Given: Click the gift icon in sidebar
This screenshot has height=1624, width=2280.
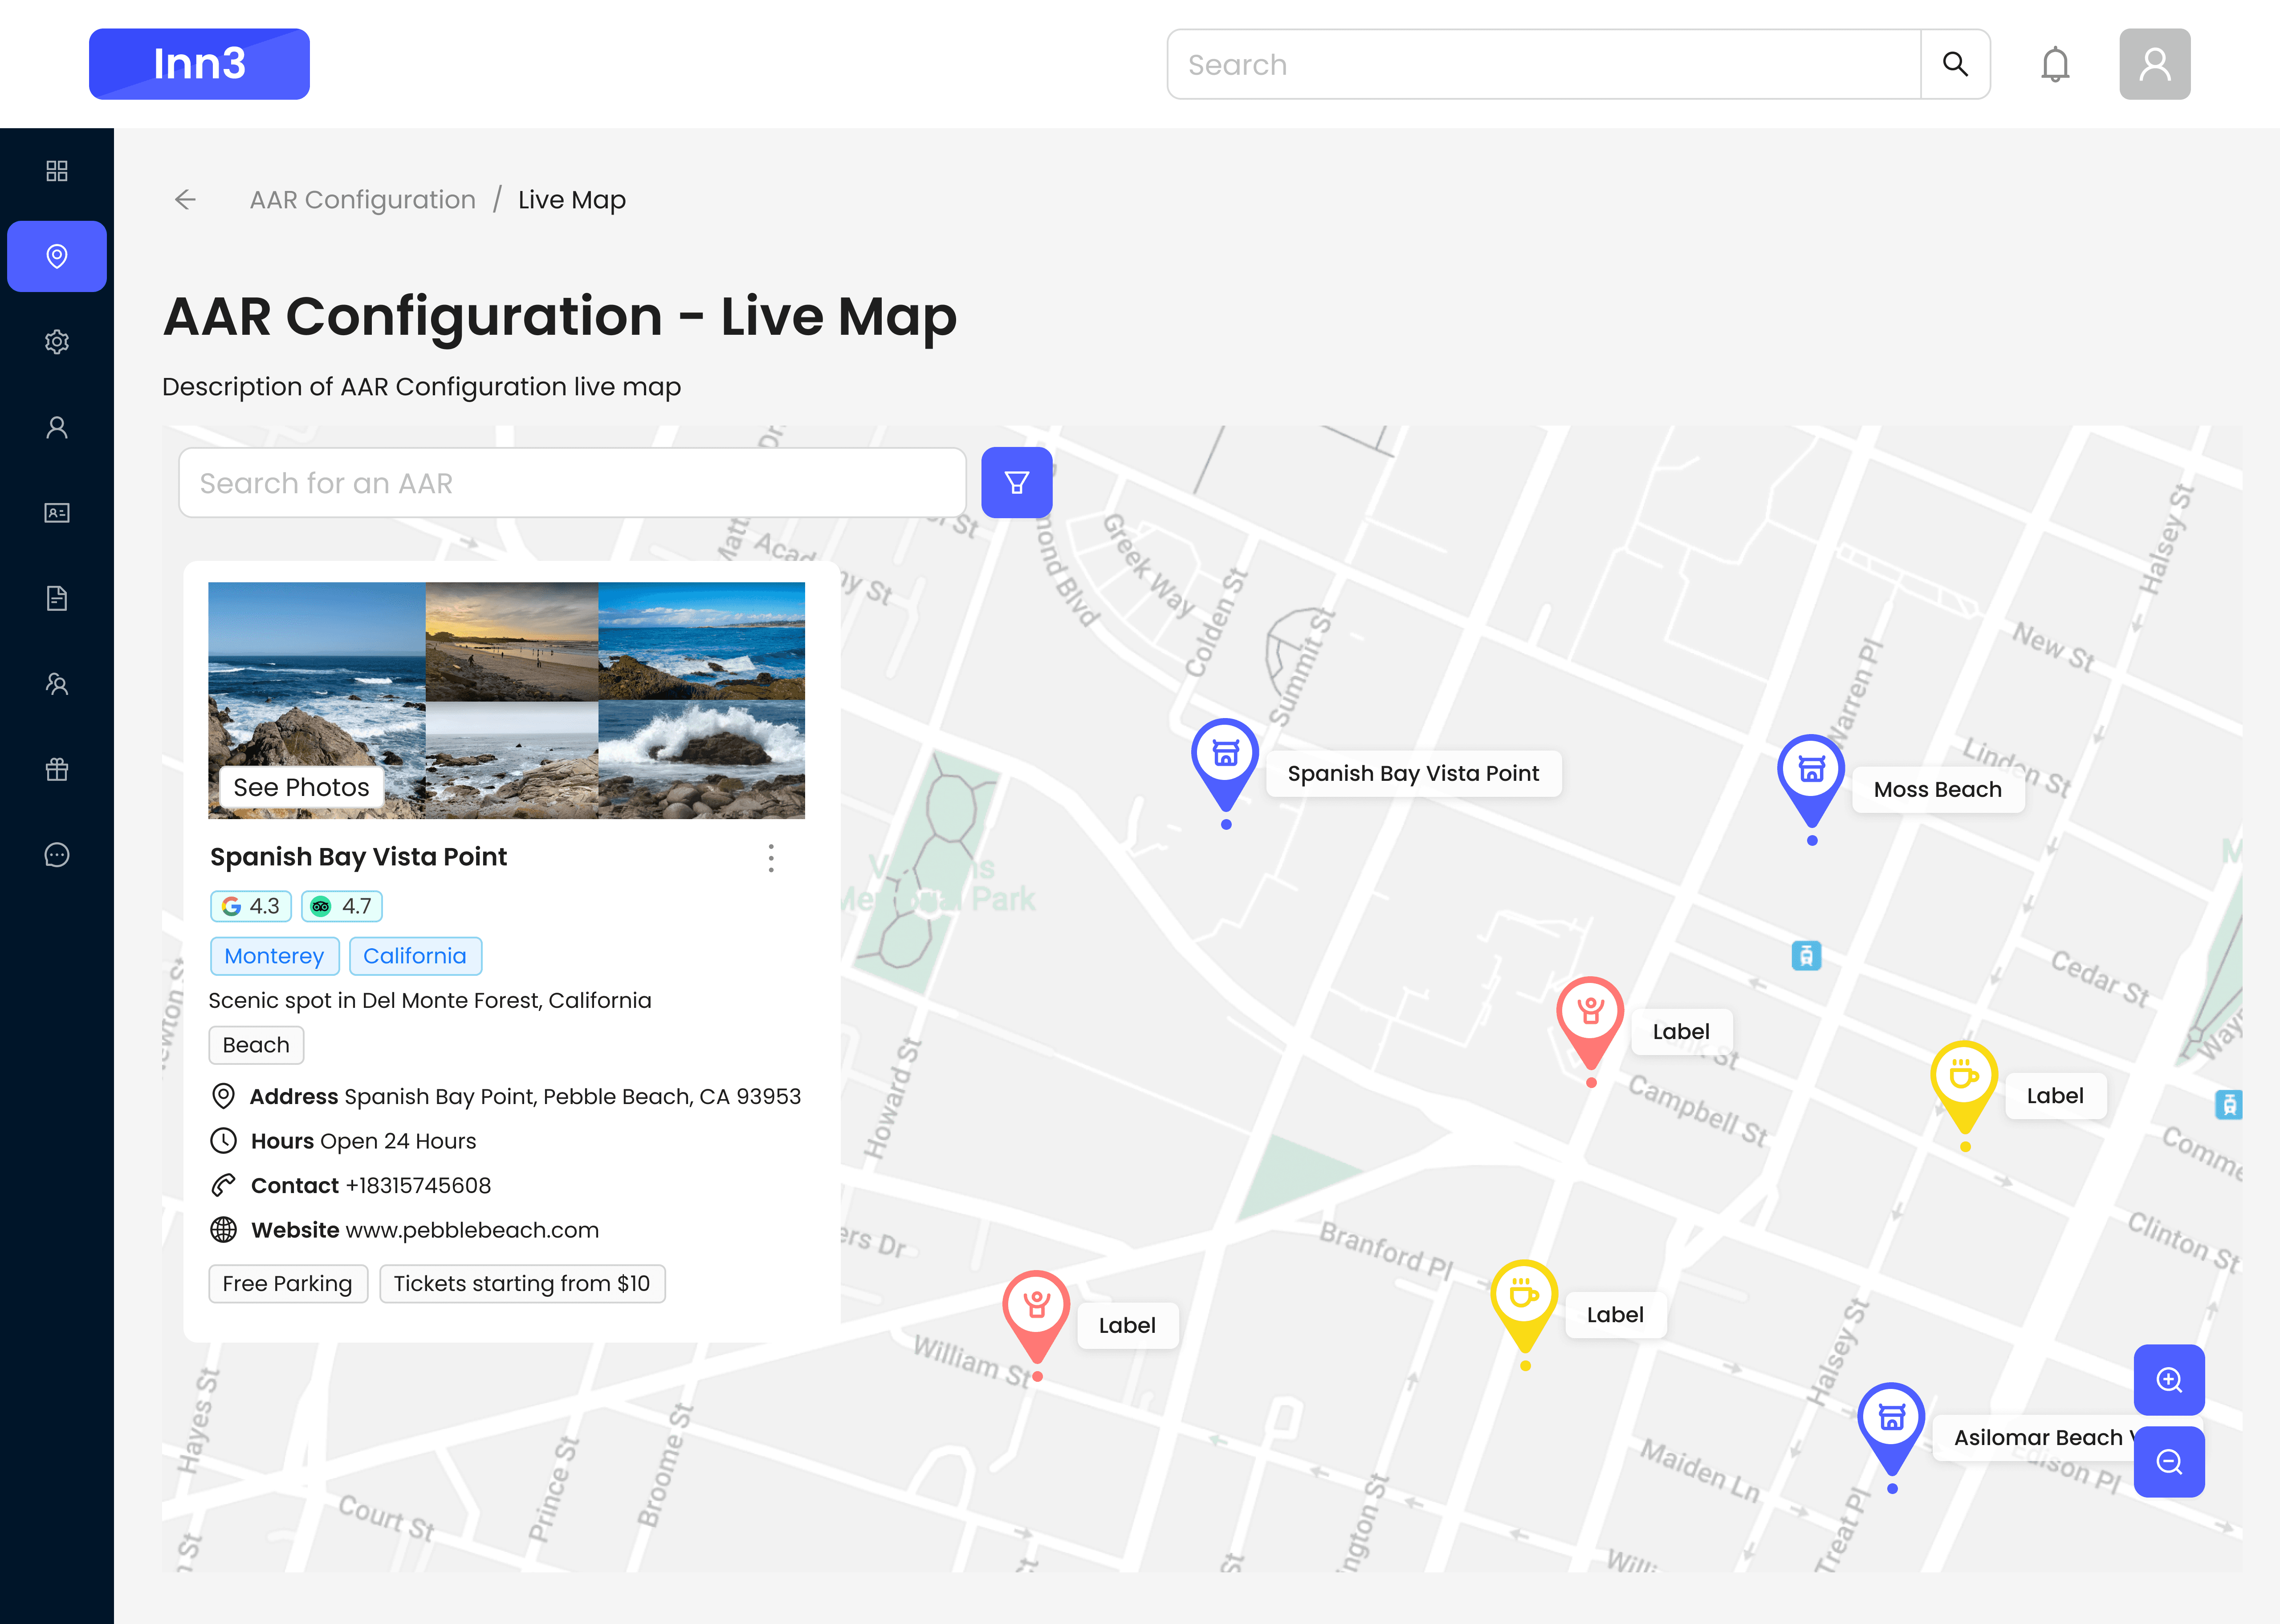Looking at the screenshot, I should 57,769.
